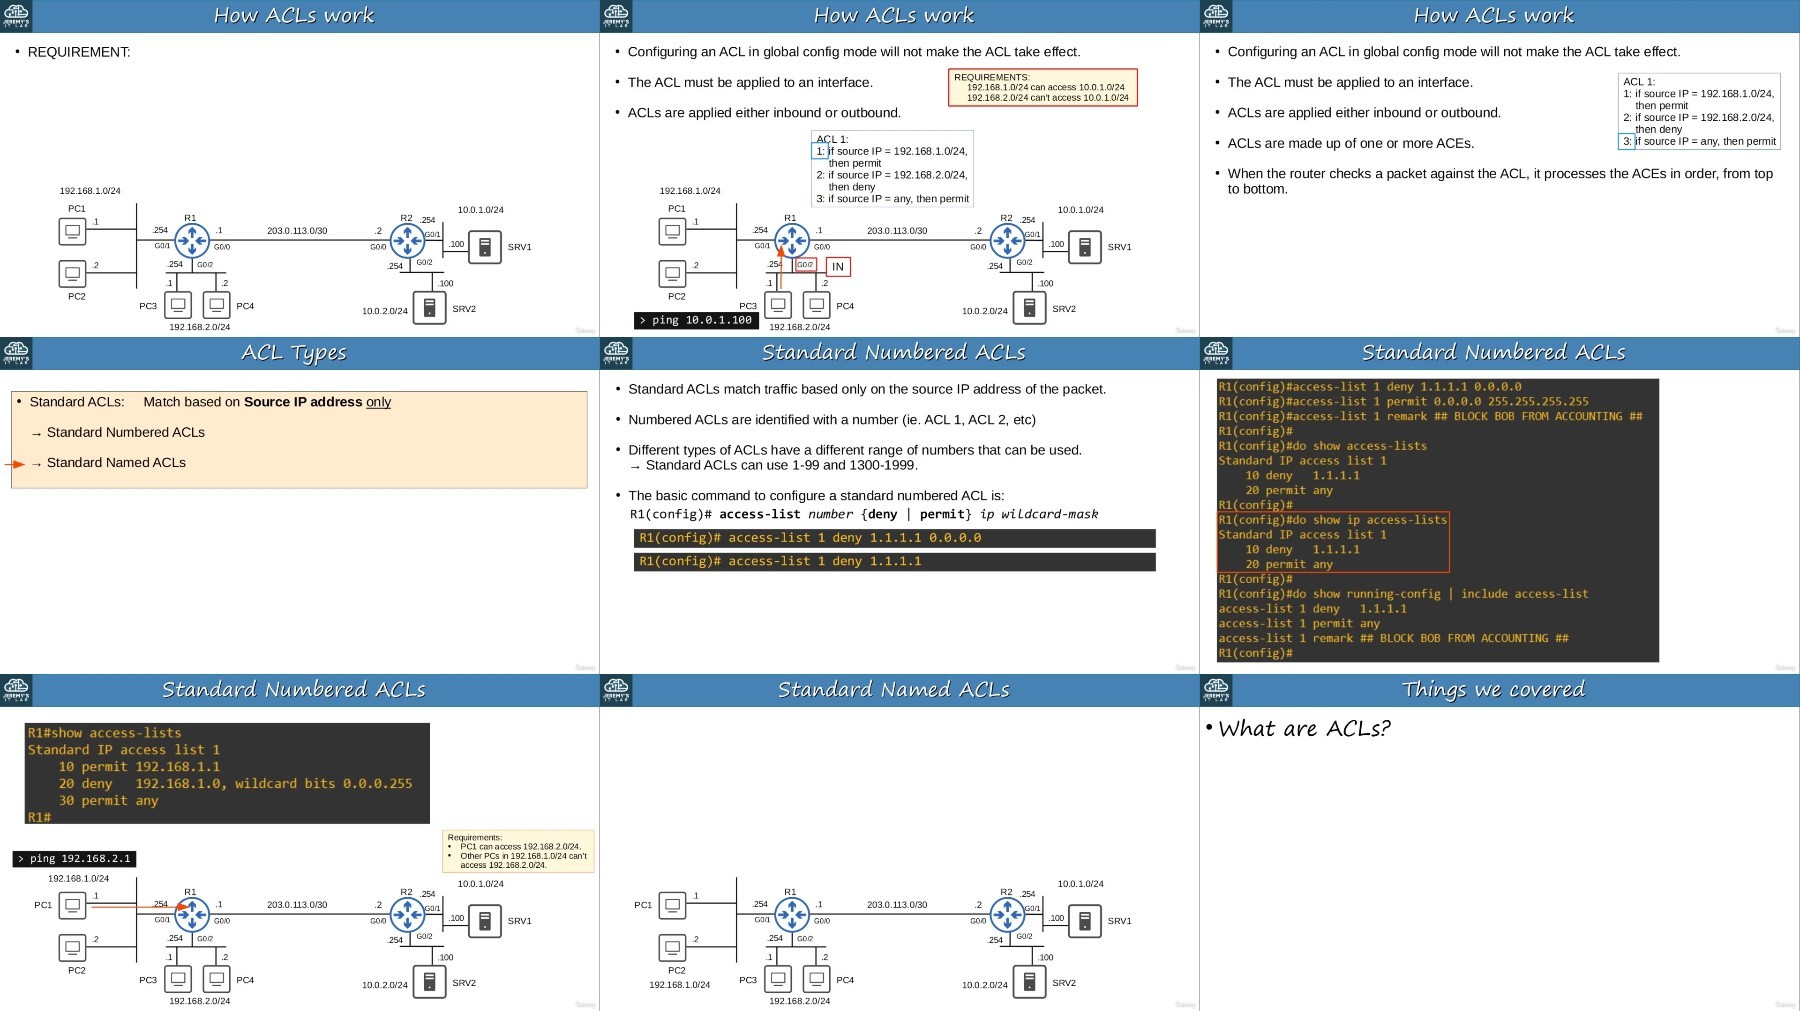Click the logo on Standard Named ACLs slide

point(616,690)
